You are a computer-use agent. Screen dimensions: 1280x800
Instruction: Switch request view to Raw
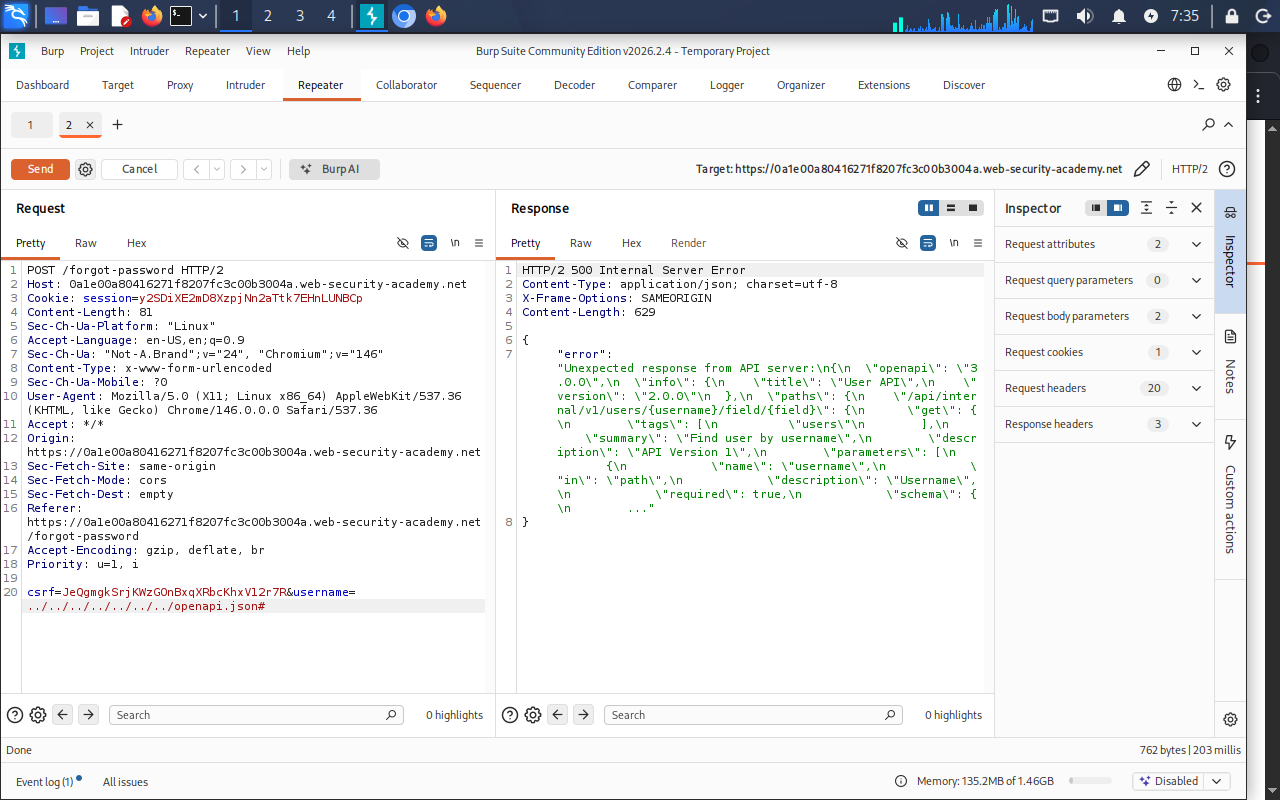(86, 243)
